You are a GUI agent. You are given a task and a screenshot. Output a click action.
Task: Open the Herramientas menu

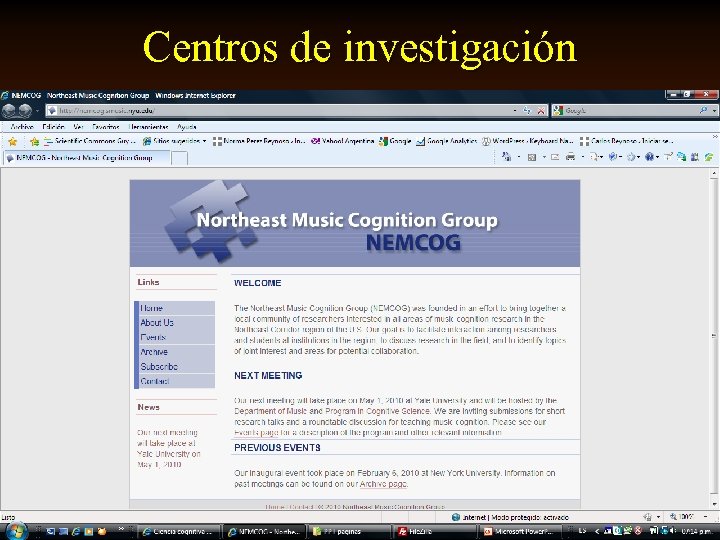149,127
